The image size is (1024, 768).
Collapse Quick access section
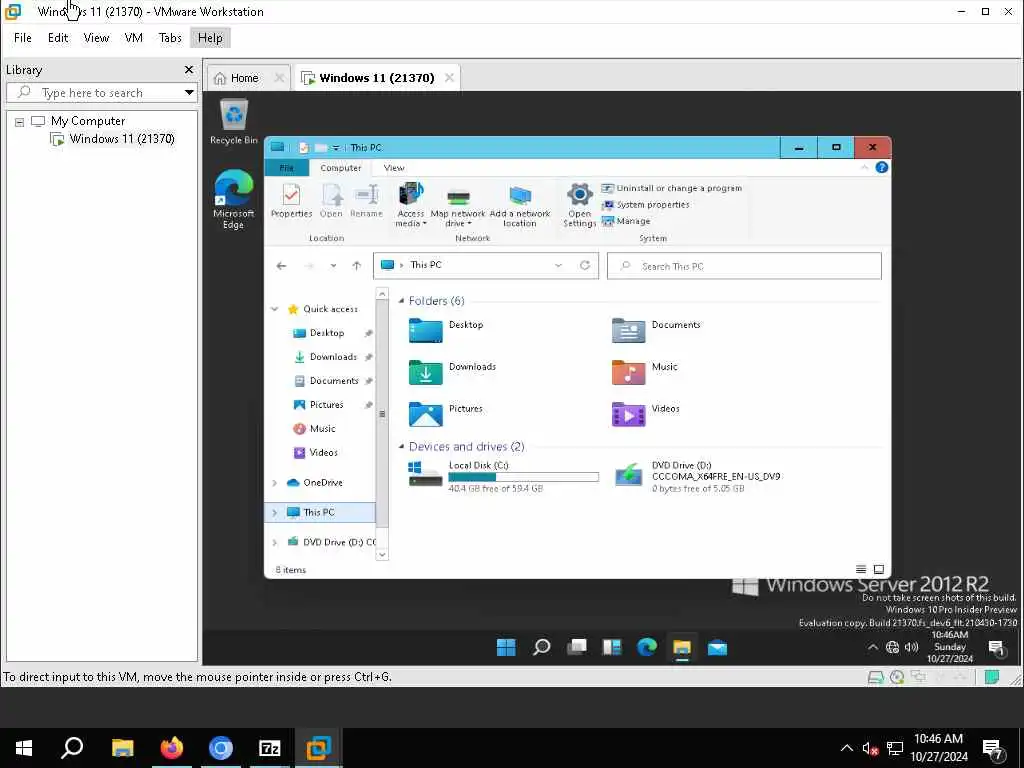tap(275, 309)
